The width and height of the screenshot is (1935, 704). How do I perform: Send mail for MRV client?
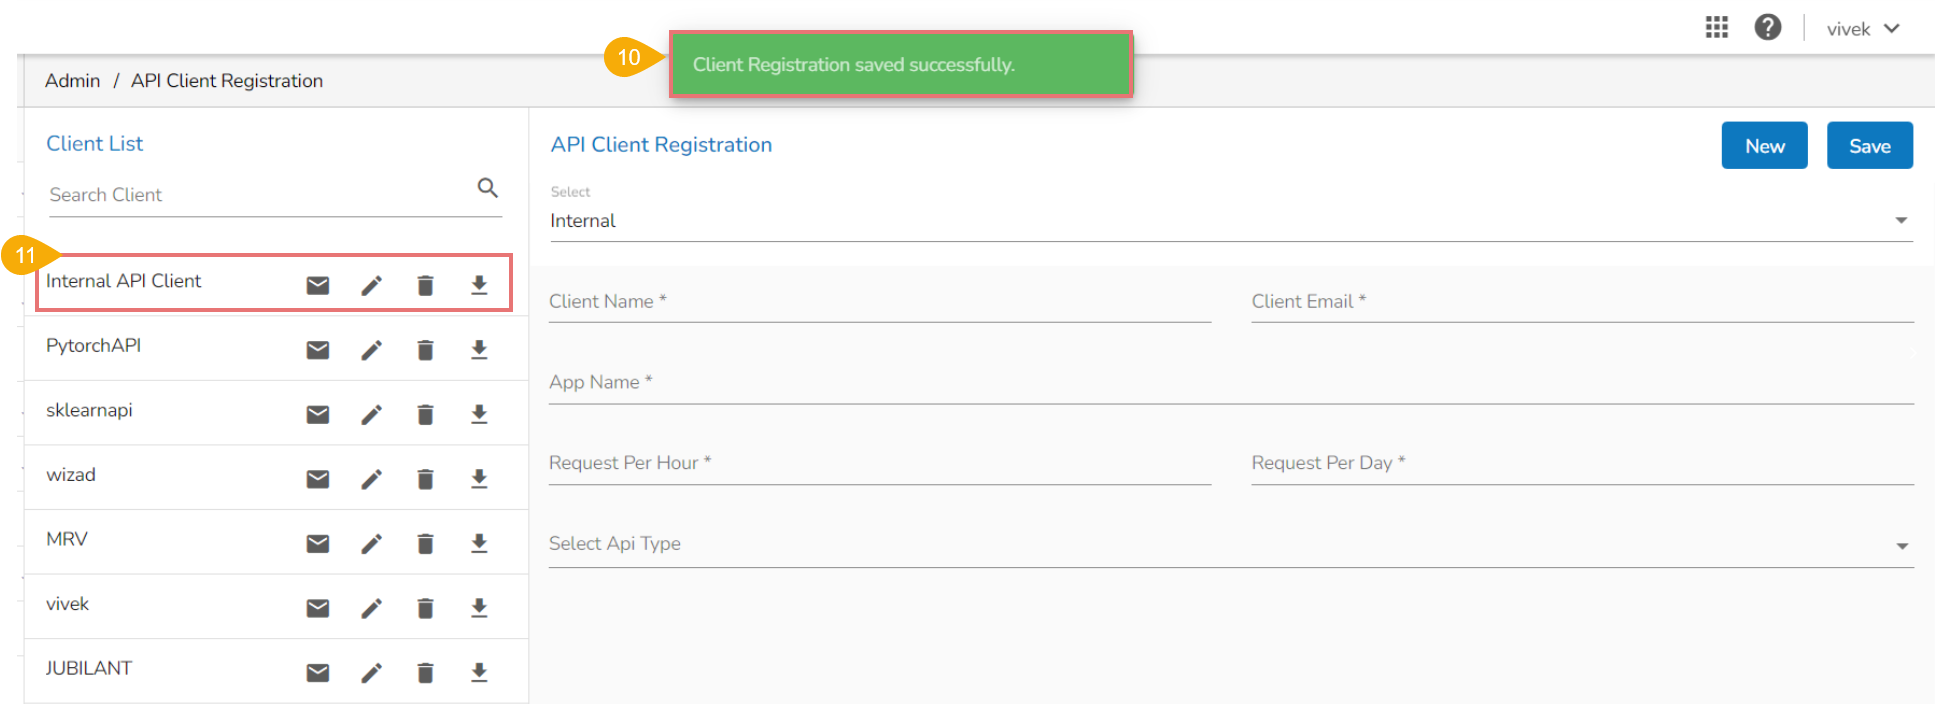[x=318, y=544]
